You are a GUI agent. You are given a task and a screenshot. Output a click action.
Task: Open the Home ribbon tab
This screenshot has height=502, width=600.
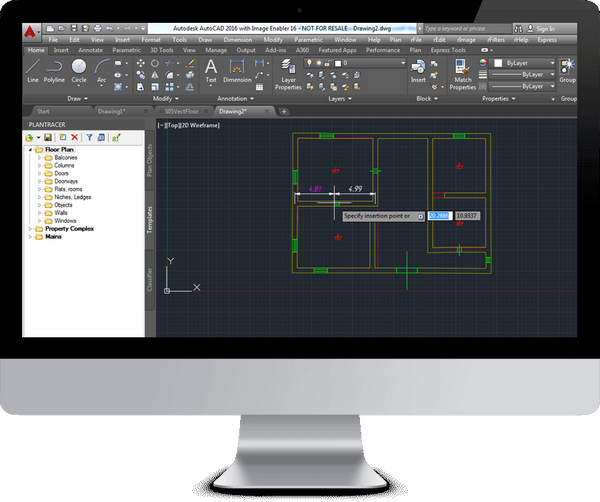tap(36, 50)
